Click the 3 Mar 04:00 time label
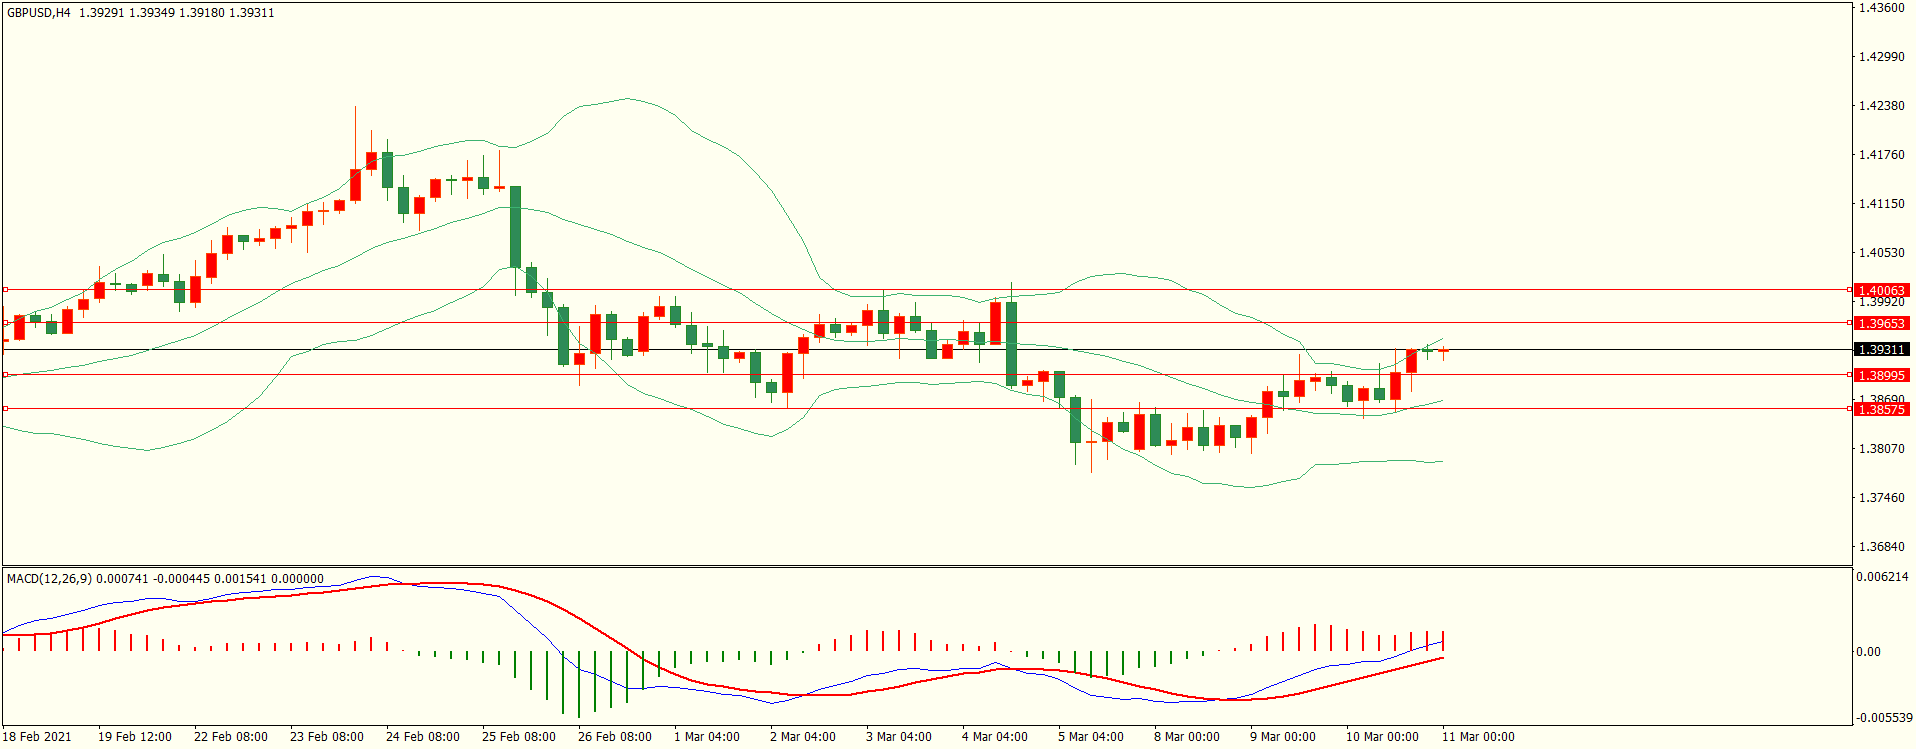This screenshot has height=749, width=1916. pyautogui.click(x=899, y=737)
